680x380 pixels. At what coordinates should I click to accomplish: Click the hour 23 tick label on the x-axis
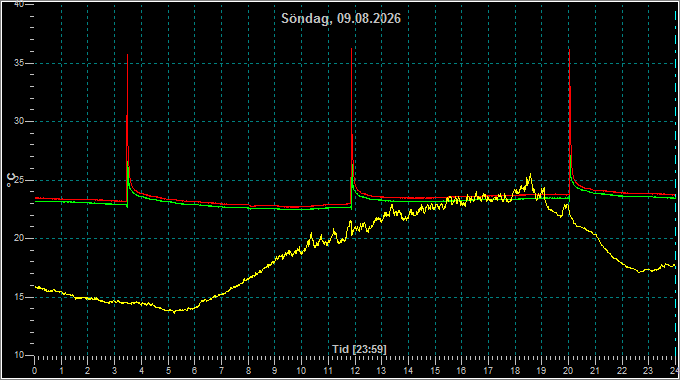click(648, 371)
